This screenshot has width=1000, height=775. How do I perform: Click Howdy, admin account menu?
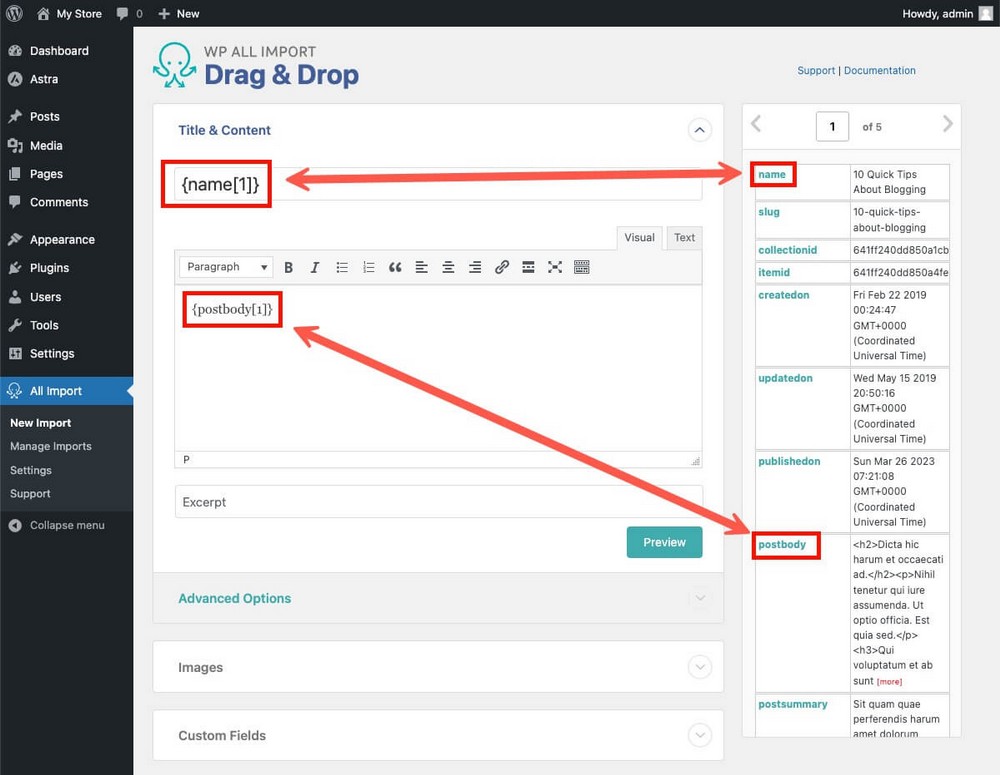pyautogui.click(x=948, y=13)
